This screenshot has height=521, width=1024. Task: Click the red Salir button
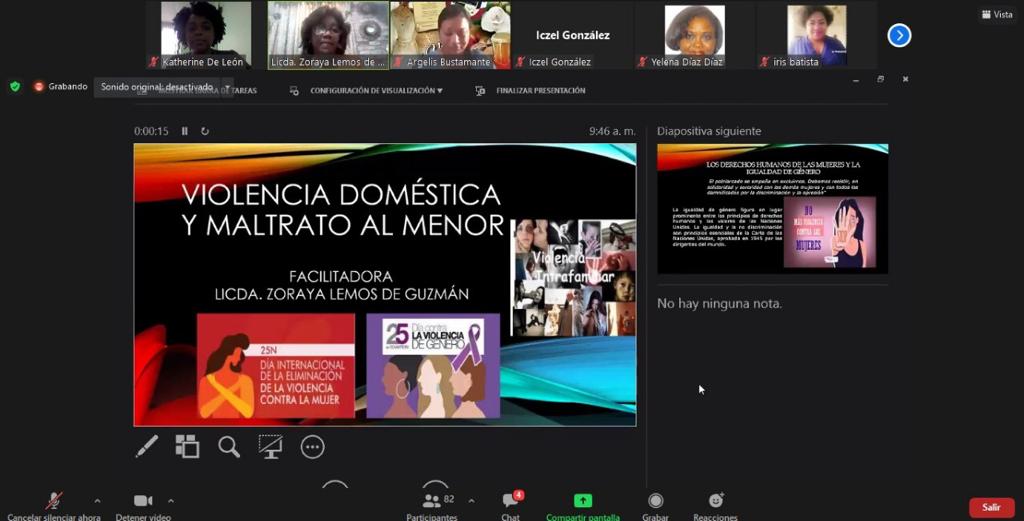[991, 507]
